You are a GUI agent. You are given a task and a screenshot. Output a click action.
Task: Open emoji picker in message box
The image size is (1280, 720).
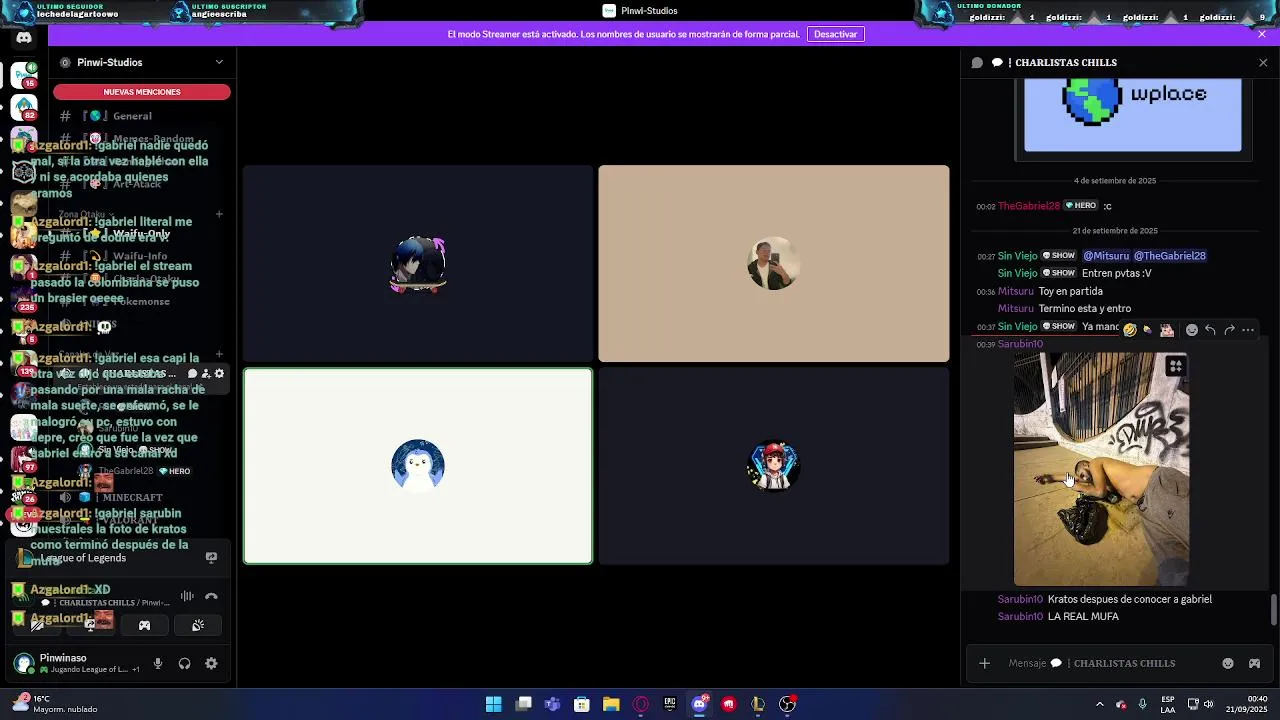(x=1228, y=663)
